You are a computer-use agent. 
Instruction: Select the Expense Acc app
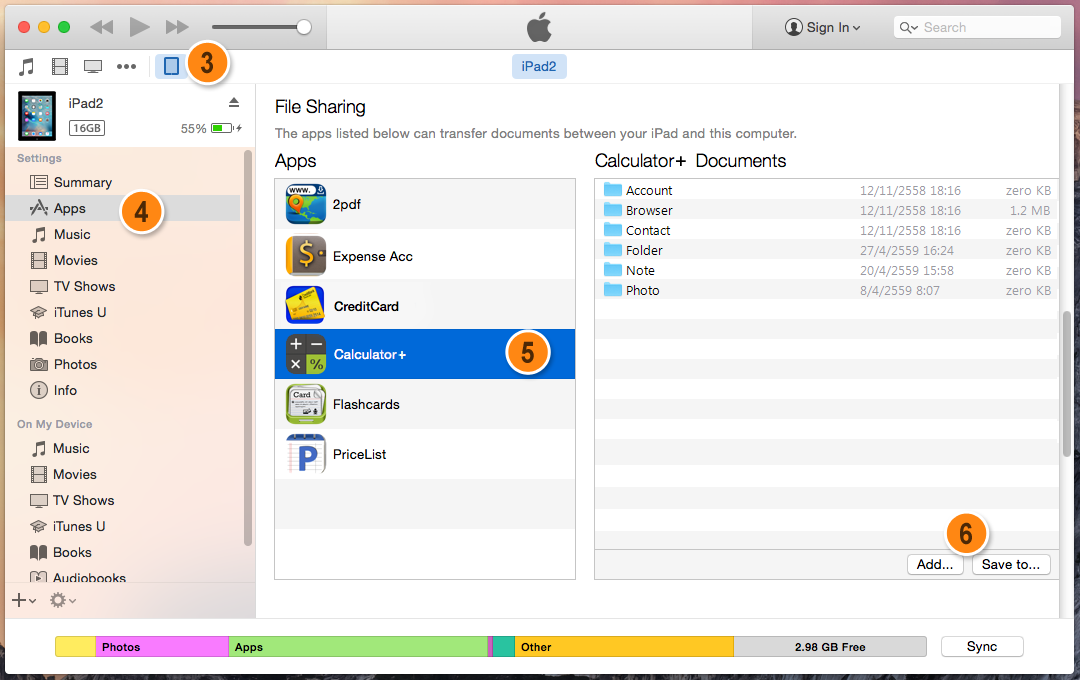(x=425, y=256)
